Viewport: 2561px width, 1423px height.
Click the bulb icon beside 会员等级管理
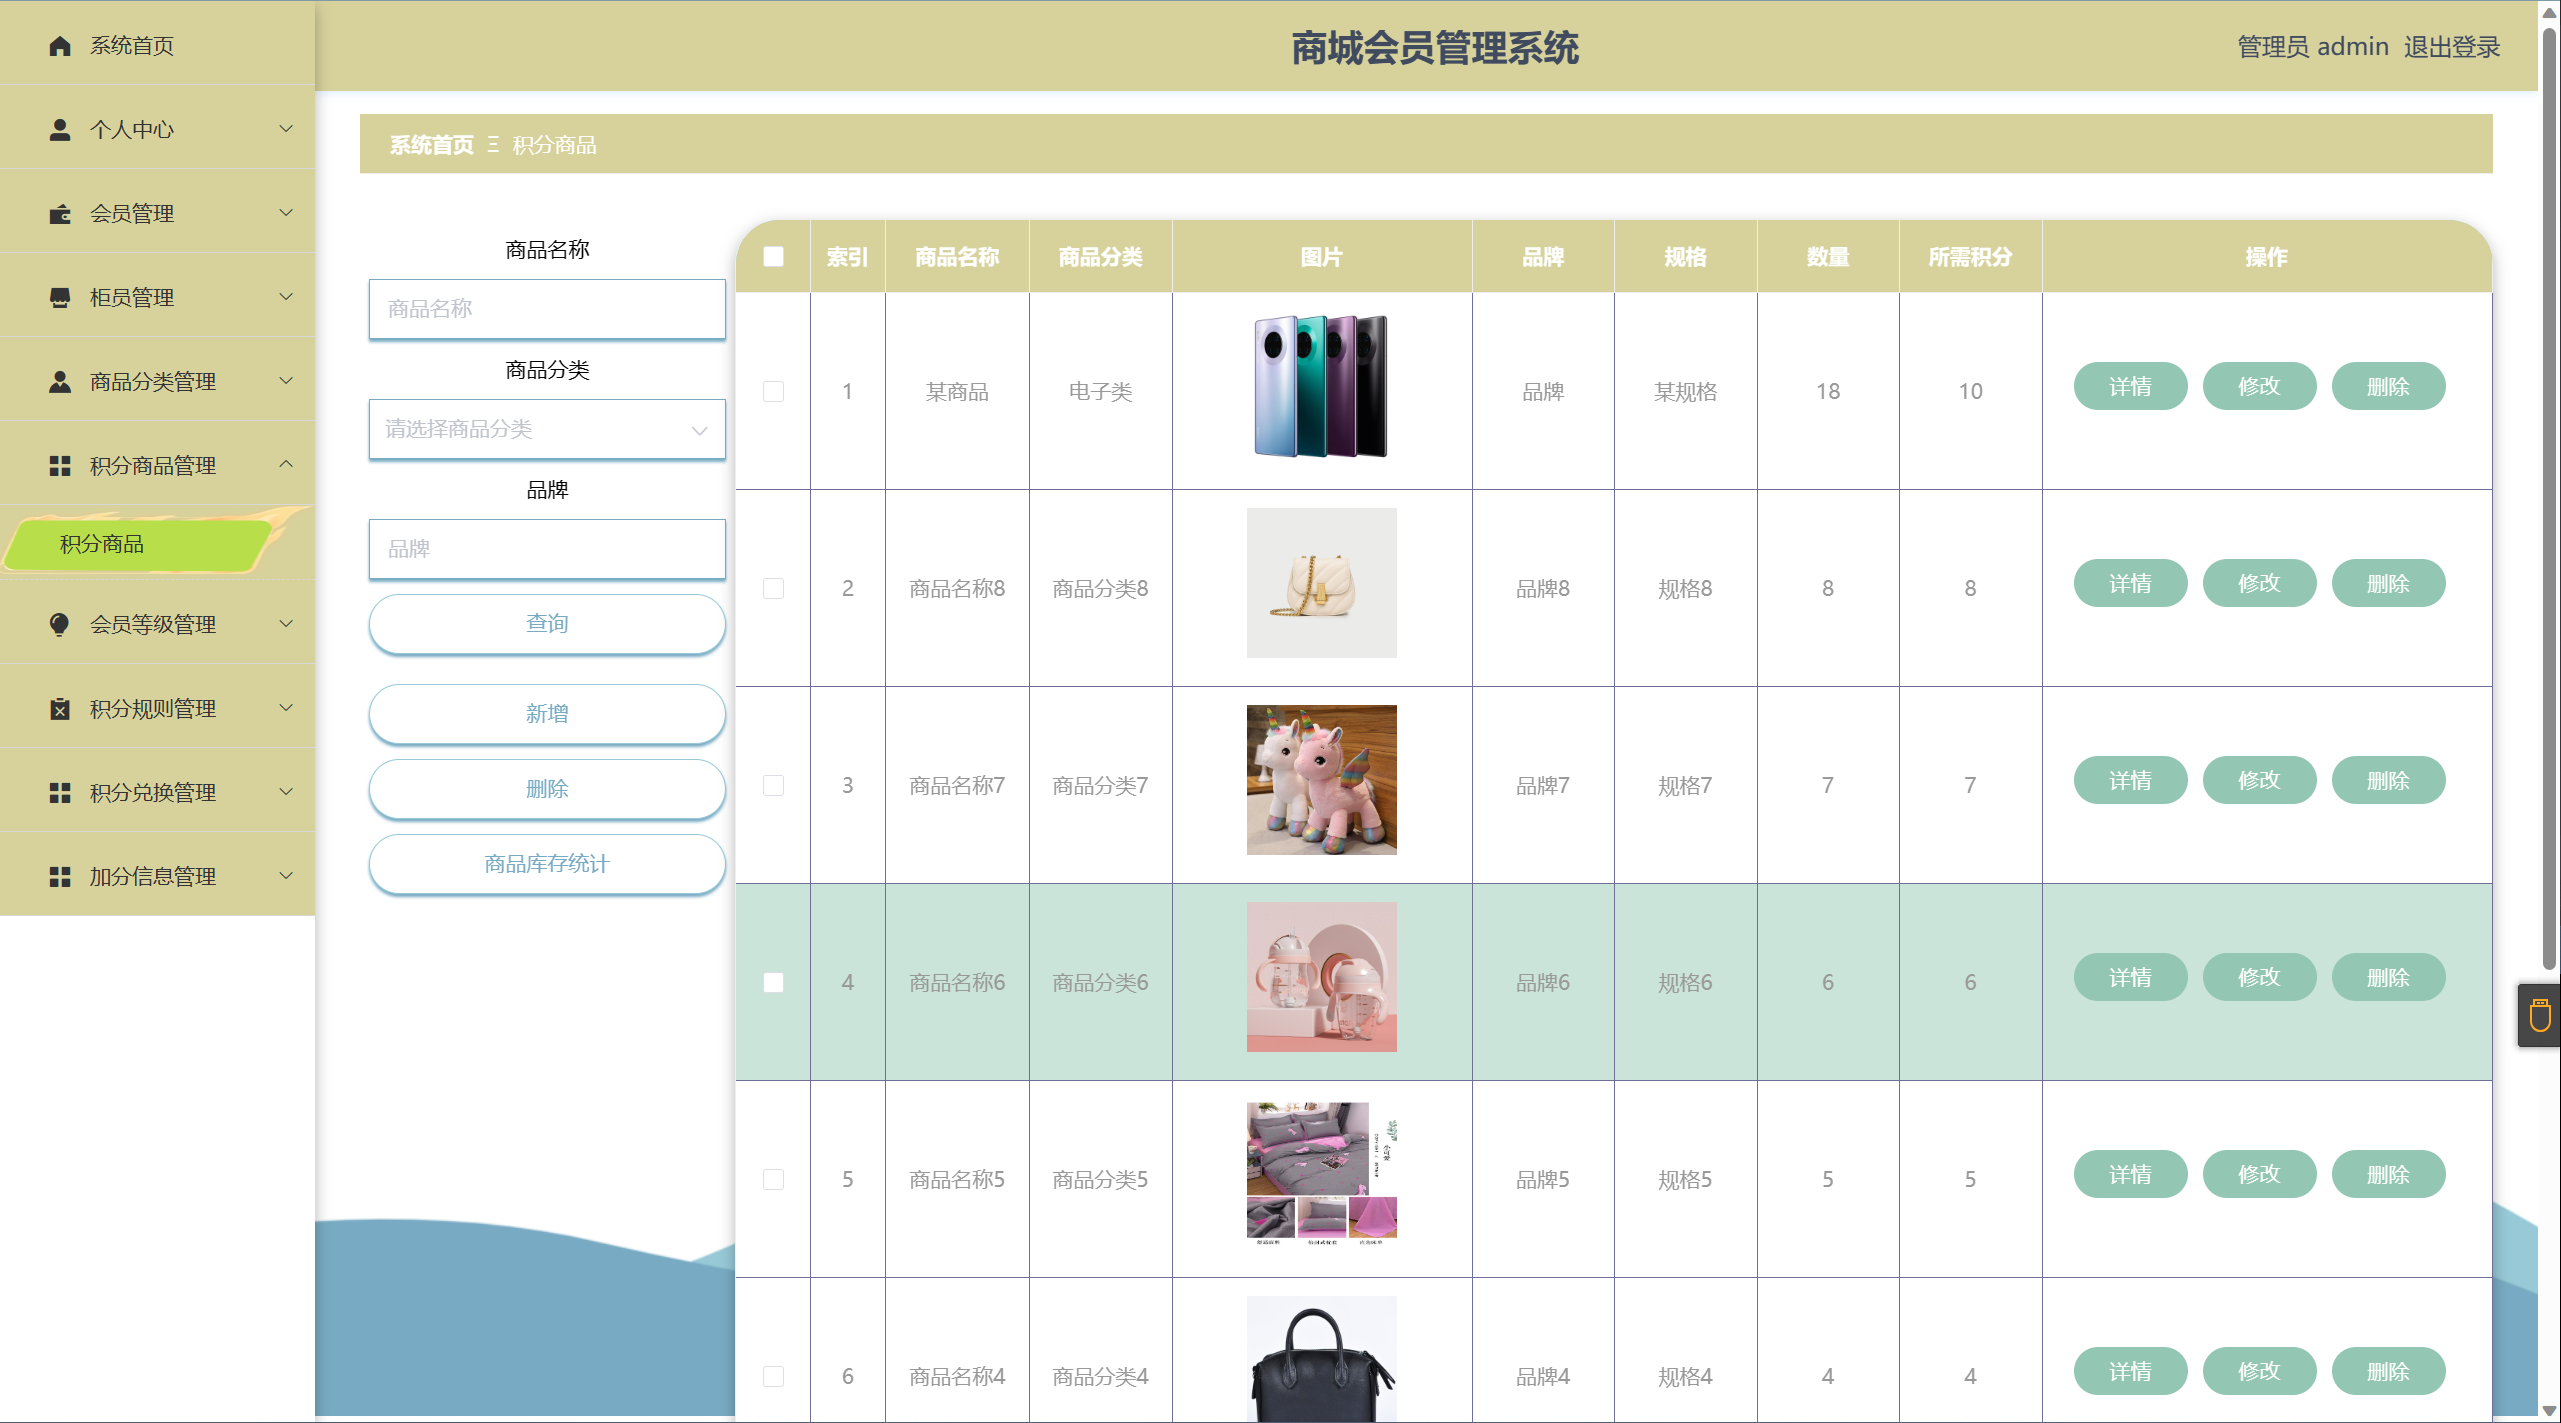[x=60, y=625]
